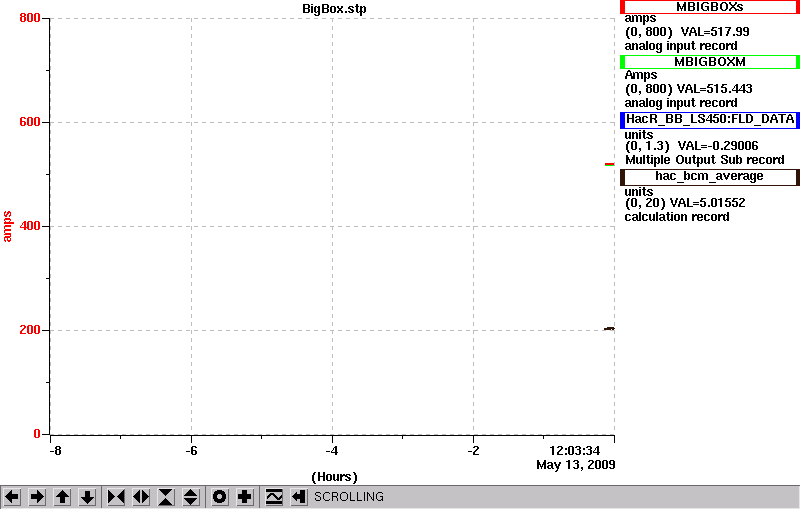
Task: Select the green MBIGBOXM curve legend
Action: [x=710, y=62]
